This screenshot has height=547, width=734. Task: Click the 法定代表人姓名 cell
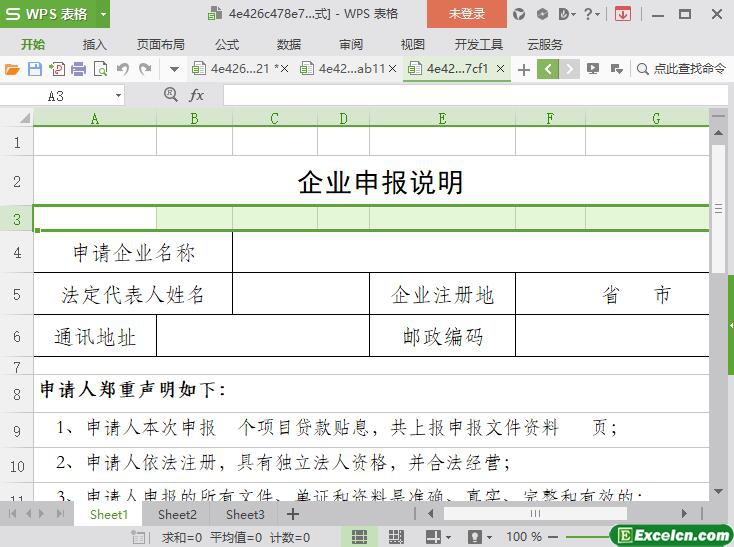click(133, 294)
